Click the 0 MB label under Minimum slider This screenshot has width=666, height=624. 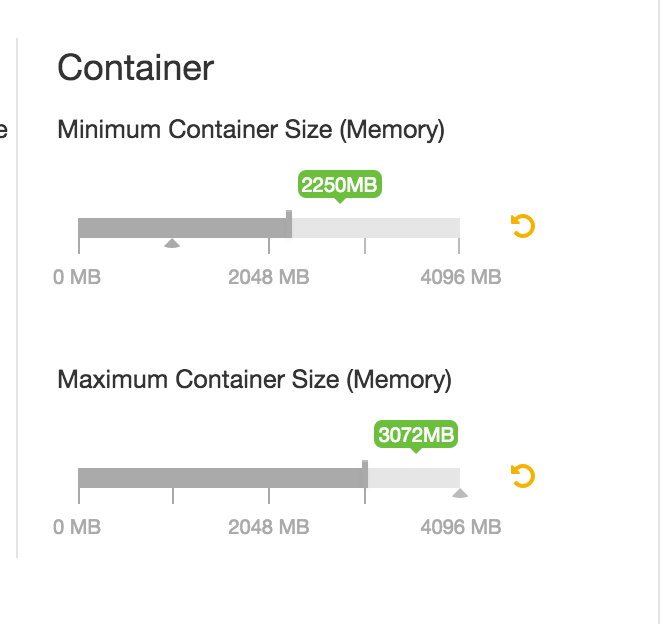77,277
